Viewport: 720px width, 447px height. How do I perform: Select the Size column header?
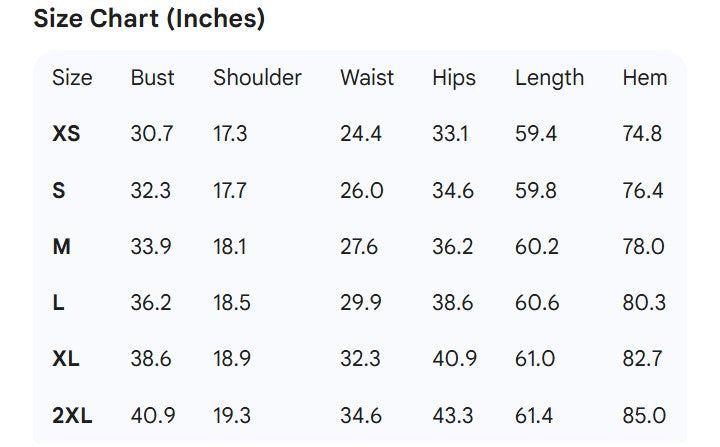pyautogui.click(x=72, y=78)
